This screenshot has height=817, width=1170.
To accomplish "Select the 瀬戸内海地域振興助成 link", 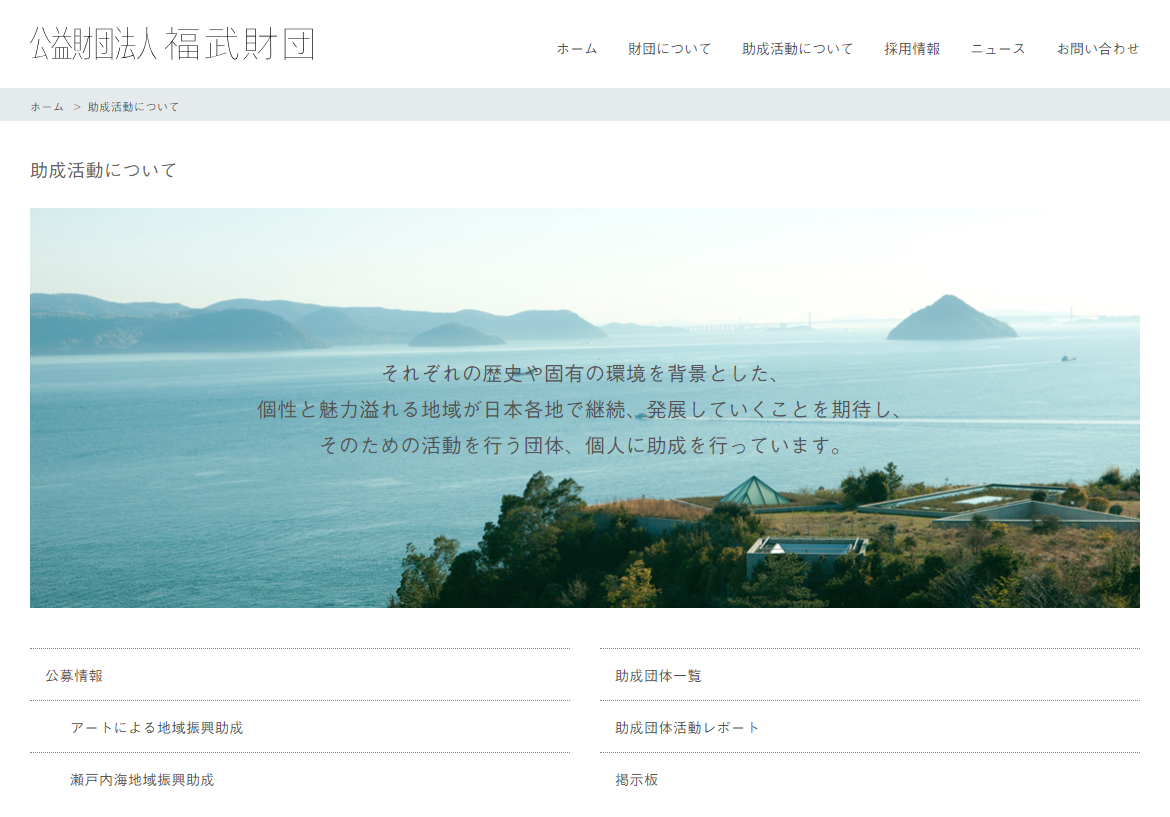I will (x=142, y=780).
